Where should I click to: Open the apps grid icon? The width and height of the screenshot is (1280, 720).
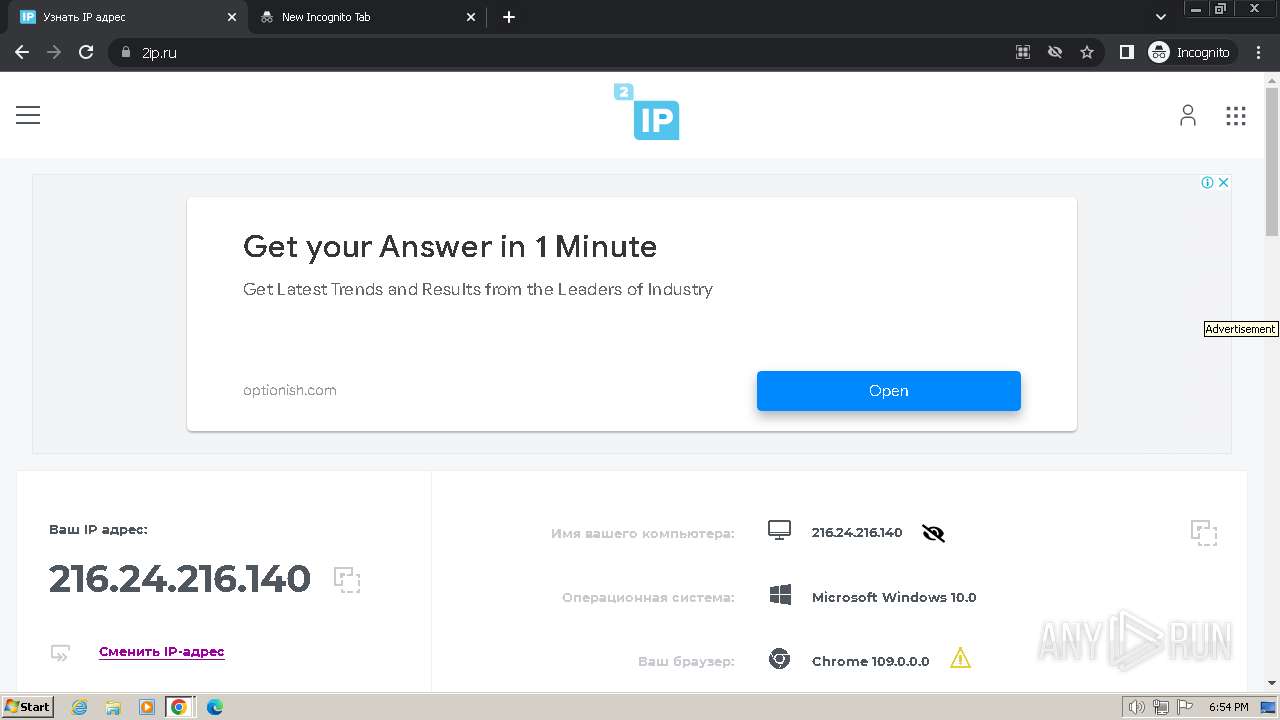click(x=1236, y=116)
